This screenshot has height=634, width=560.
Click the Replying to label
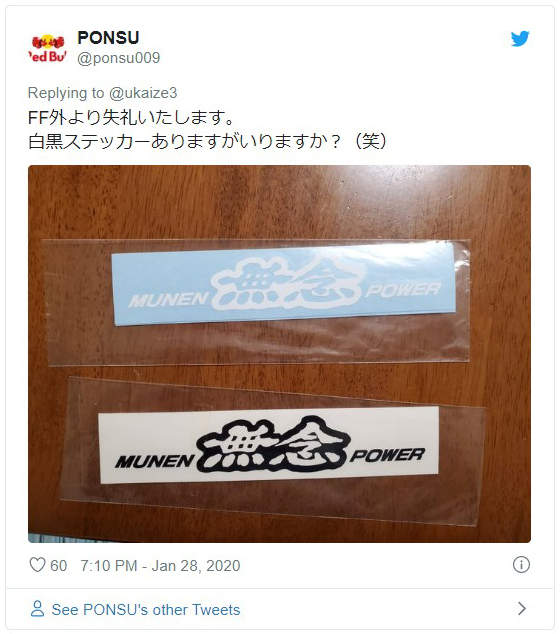(66, 93)
